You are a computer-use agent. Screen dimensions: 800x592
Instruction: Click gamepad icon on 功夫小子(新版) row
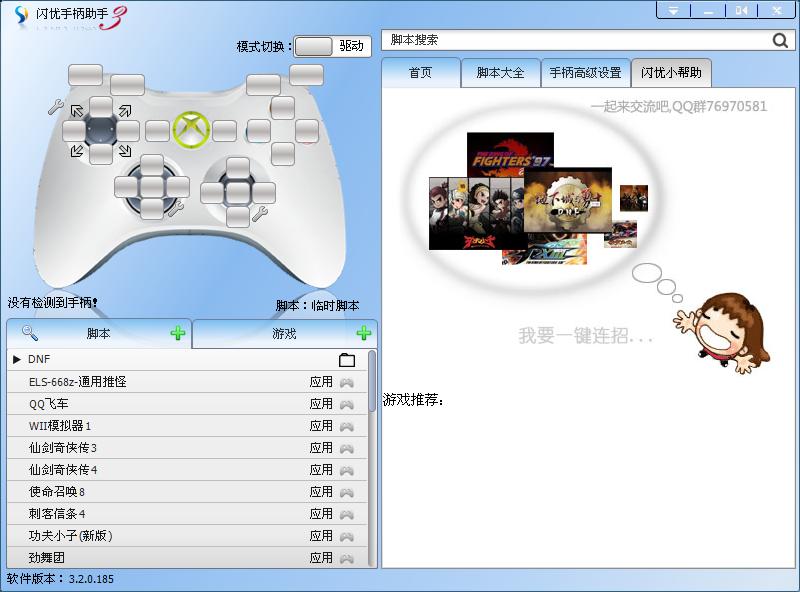347,536
